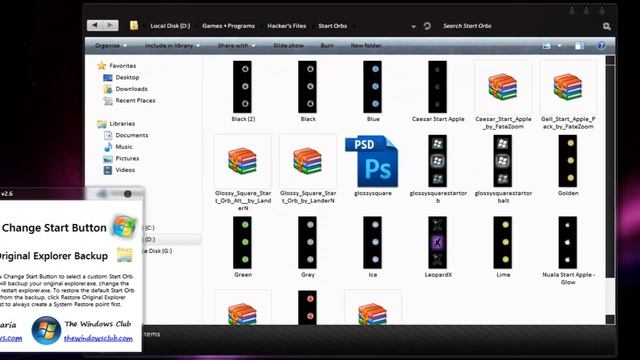Click the folder icon in address bar

134,26
